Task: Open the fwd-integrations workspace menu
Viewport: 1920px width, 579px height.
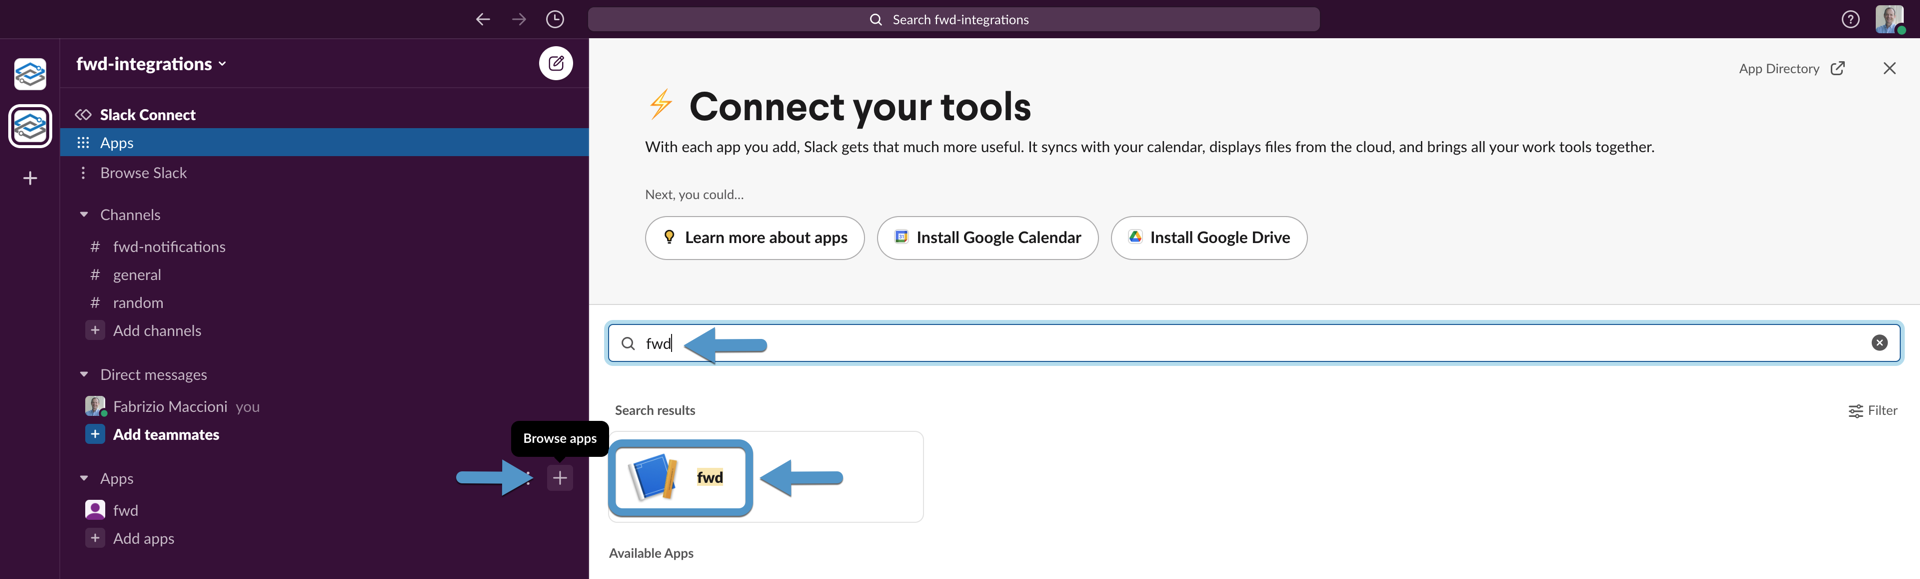Action: tap(151, 64)
